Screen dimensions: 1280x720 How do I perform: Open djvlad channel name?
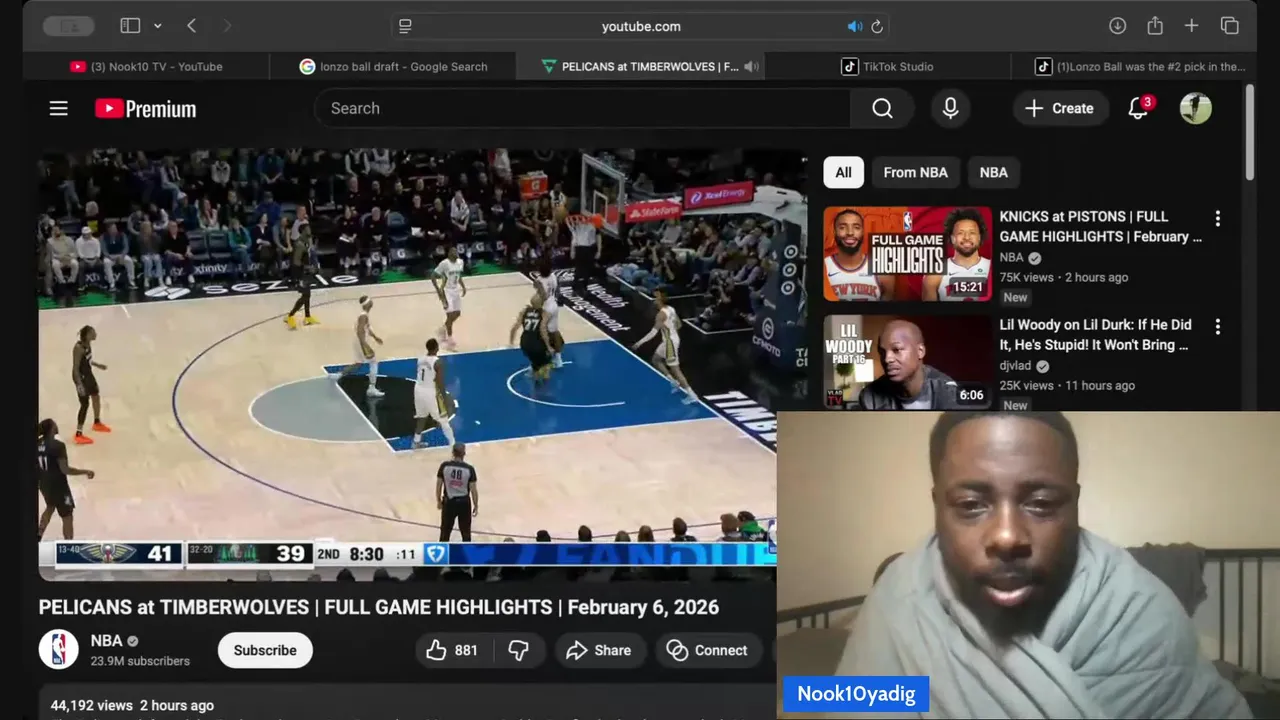point(1015,366)
